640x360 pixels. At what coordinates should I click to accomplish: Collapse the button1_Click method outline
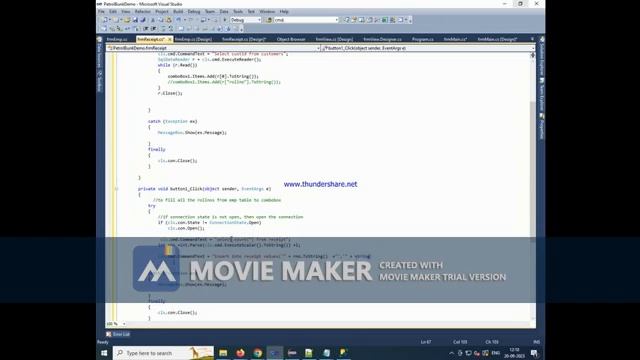(117, 189)
